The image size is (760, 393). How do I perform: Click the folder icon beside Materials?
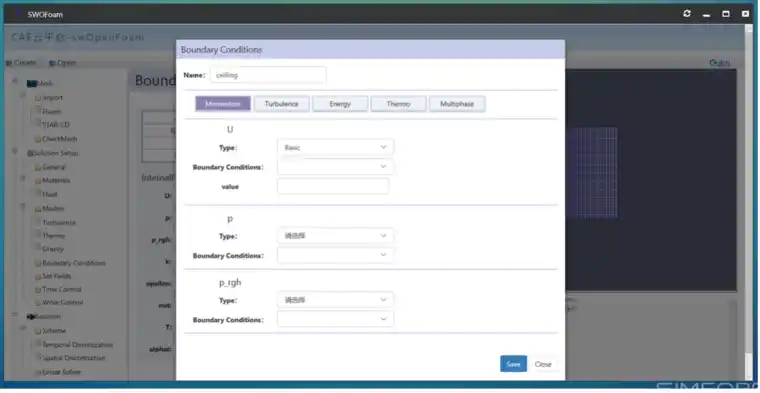tap(38, 180)
